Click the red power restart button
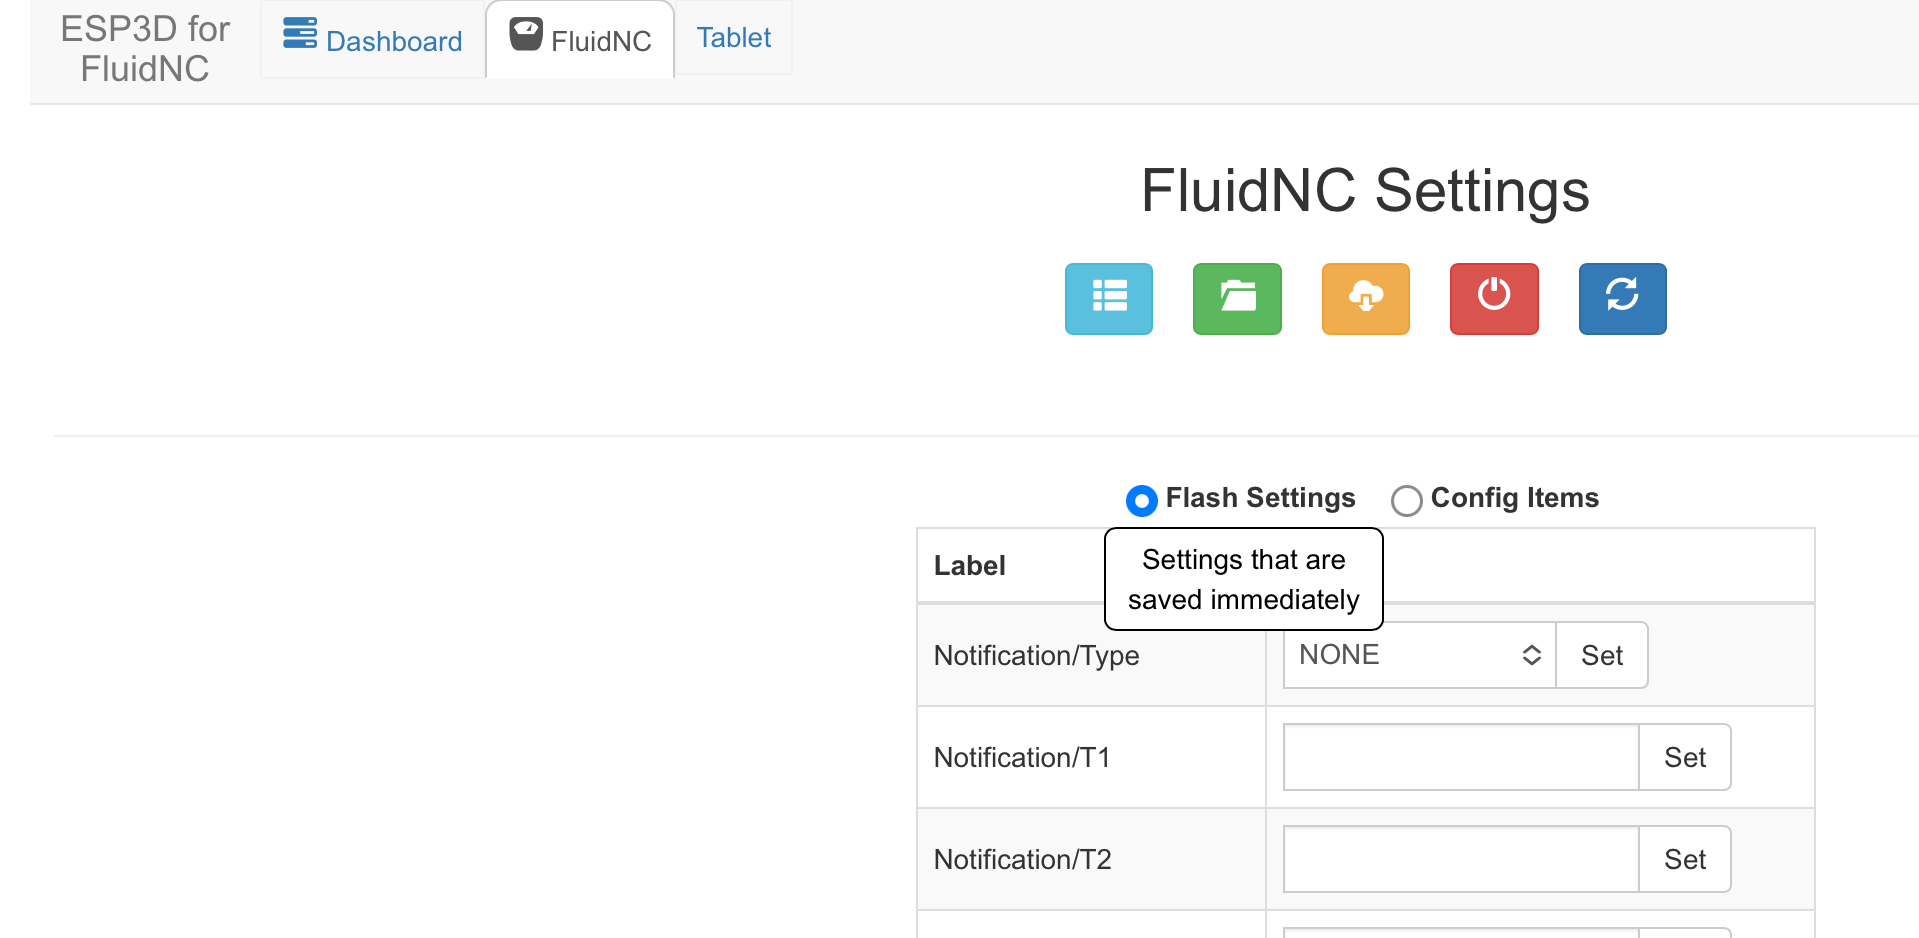The image size is (1919, 938). coord(1494,298)
